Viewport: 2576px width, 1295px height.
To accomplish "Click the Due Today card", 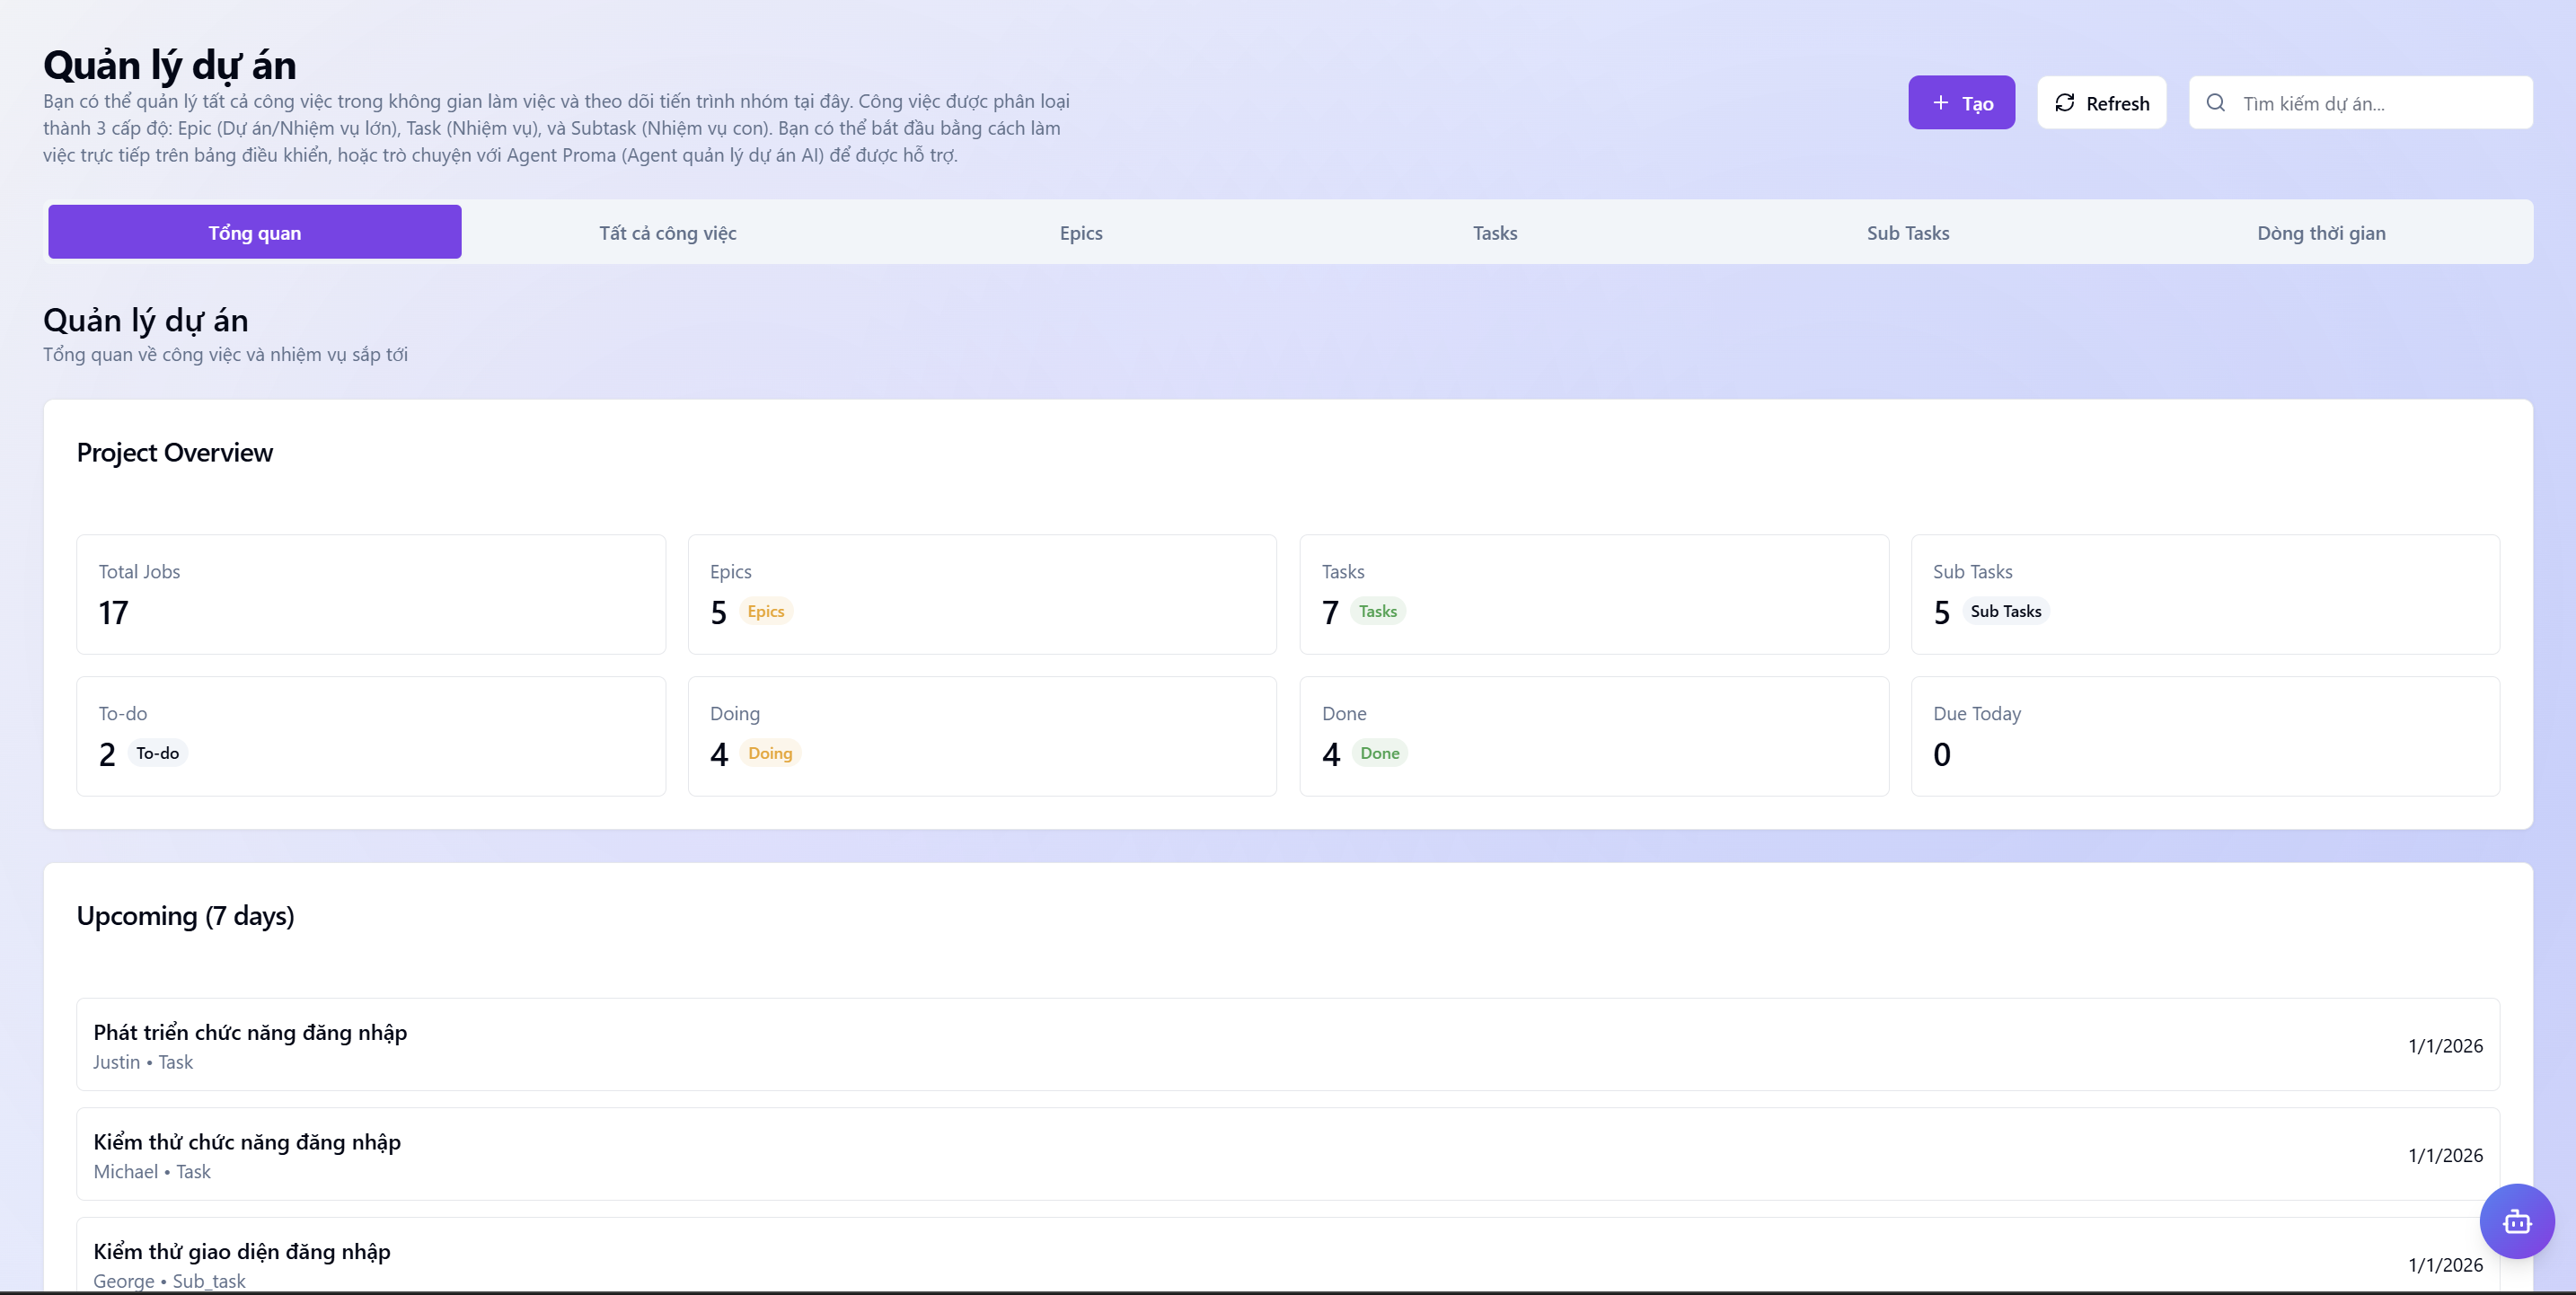I will click(x=2205, y=736).
